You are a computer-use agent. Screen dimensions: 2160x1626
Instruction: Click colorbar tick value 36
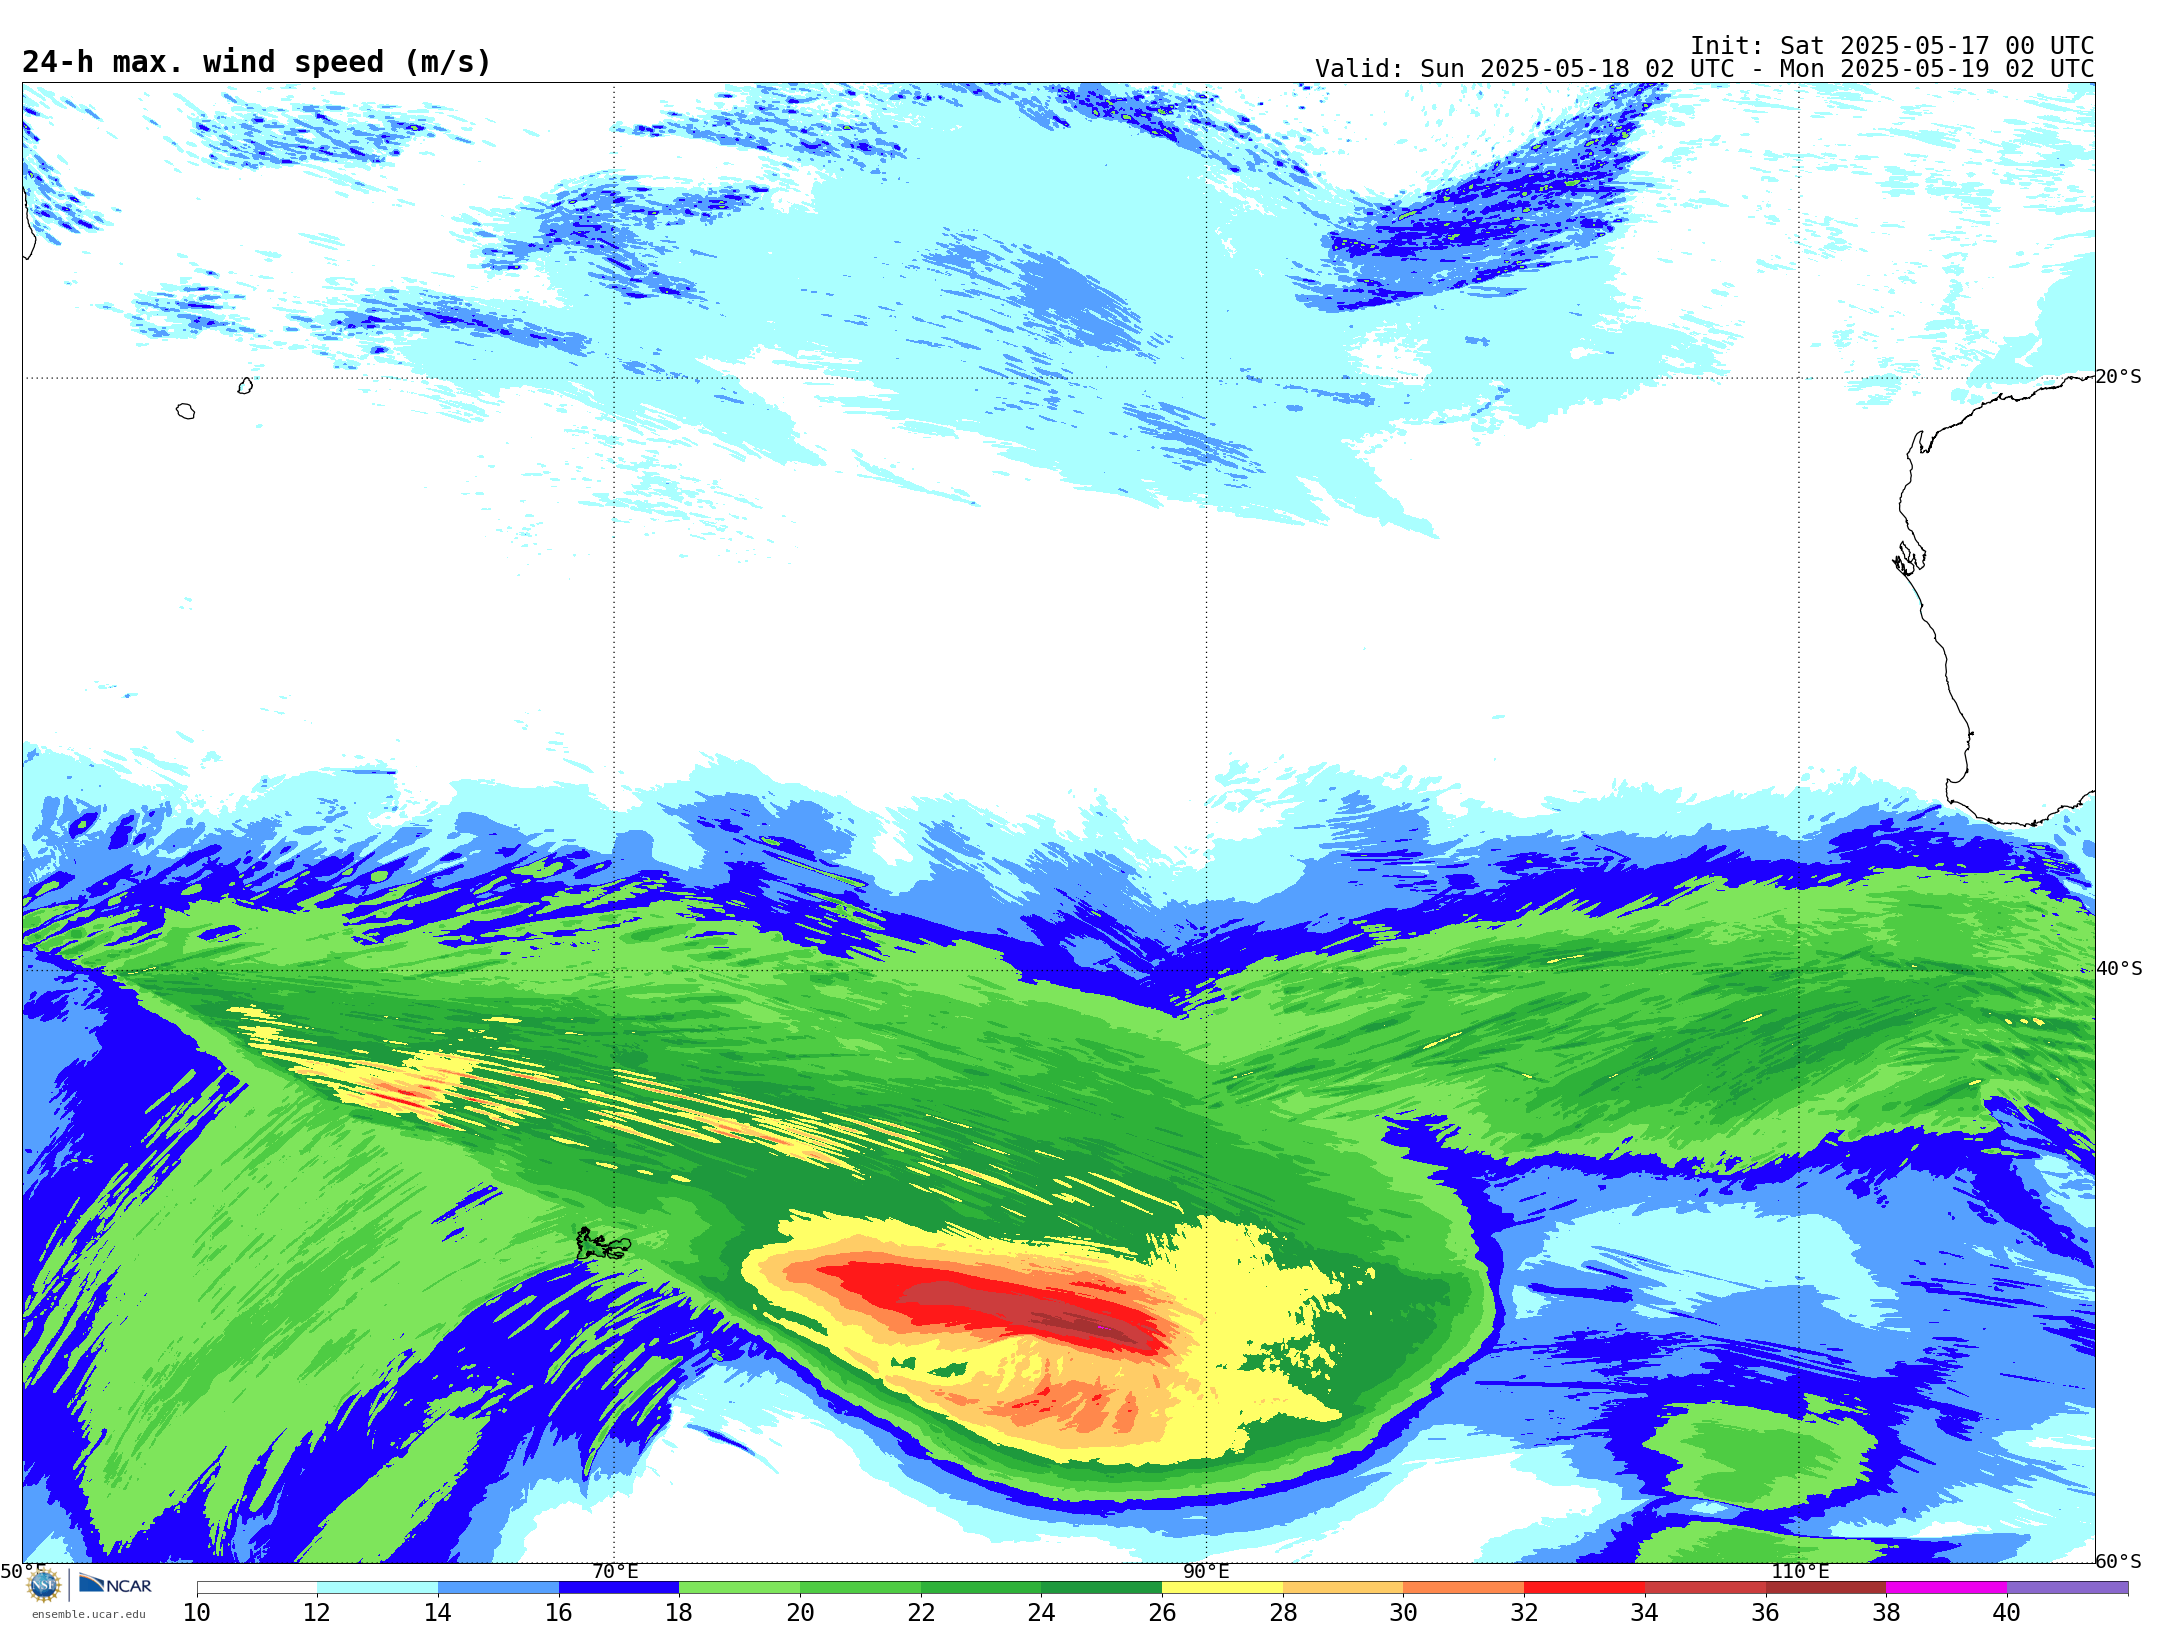click(x=1765, y=1612)
